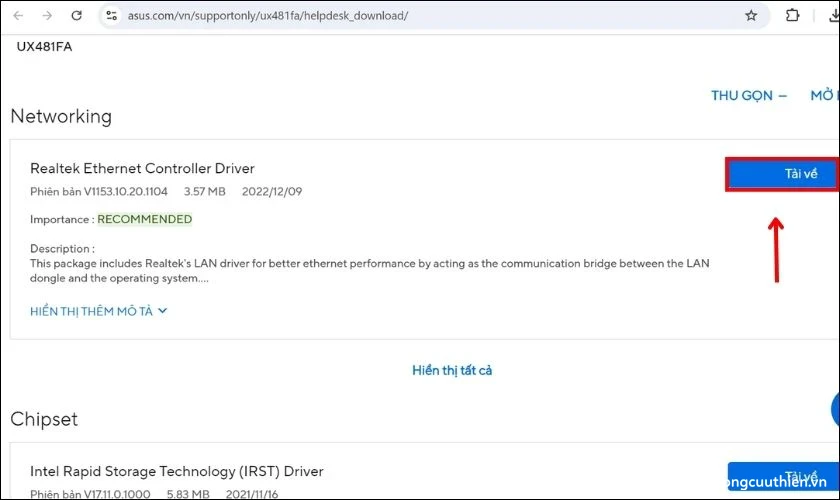Go back to the previous page
This screenshot has height=500, width=840.
click(x=18, y=16)
